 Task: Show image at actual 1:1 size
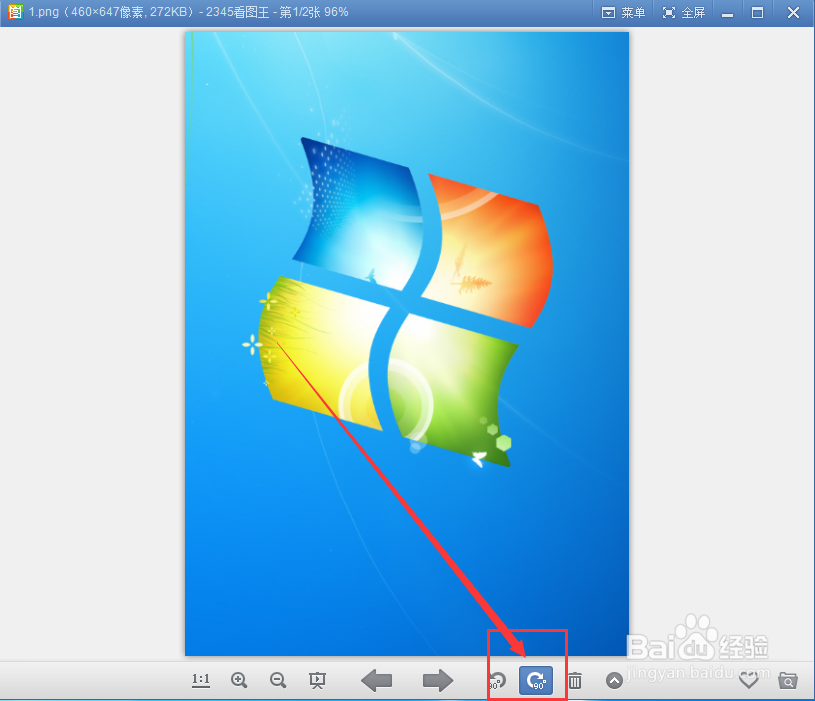coord(201,680)
